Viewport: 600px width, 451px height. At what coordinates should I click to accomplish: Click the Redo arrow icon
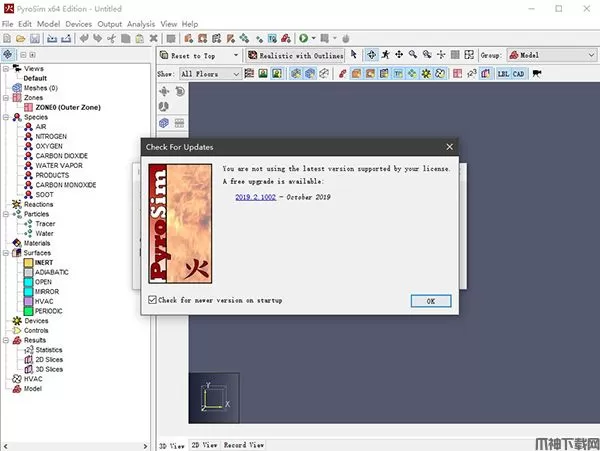coord(98,38)
